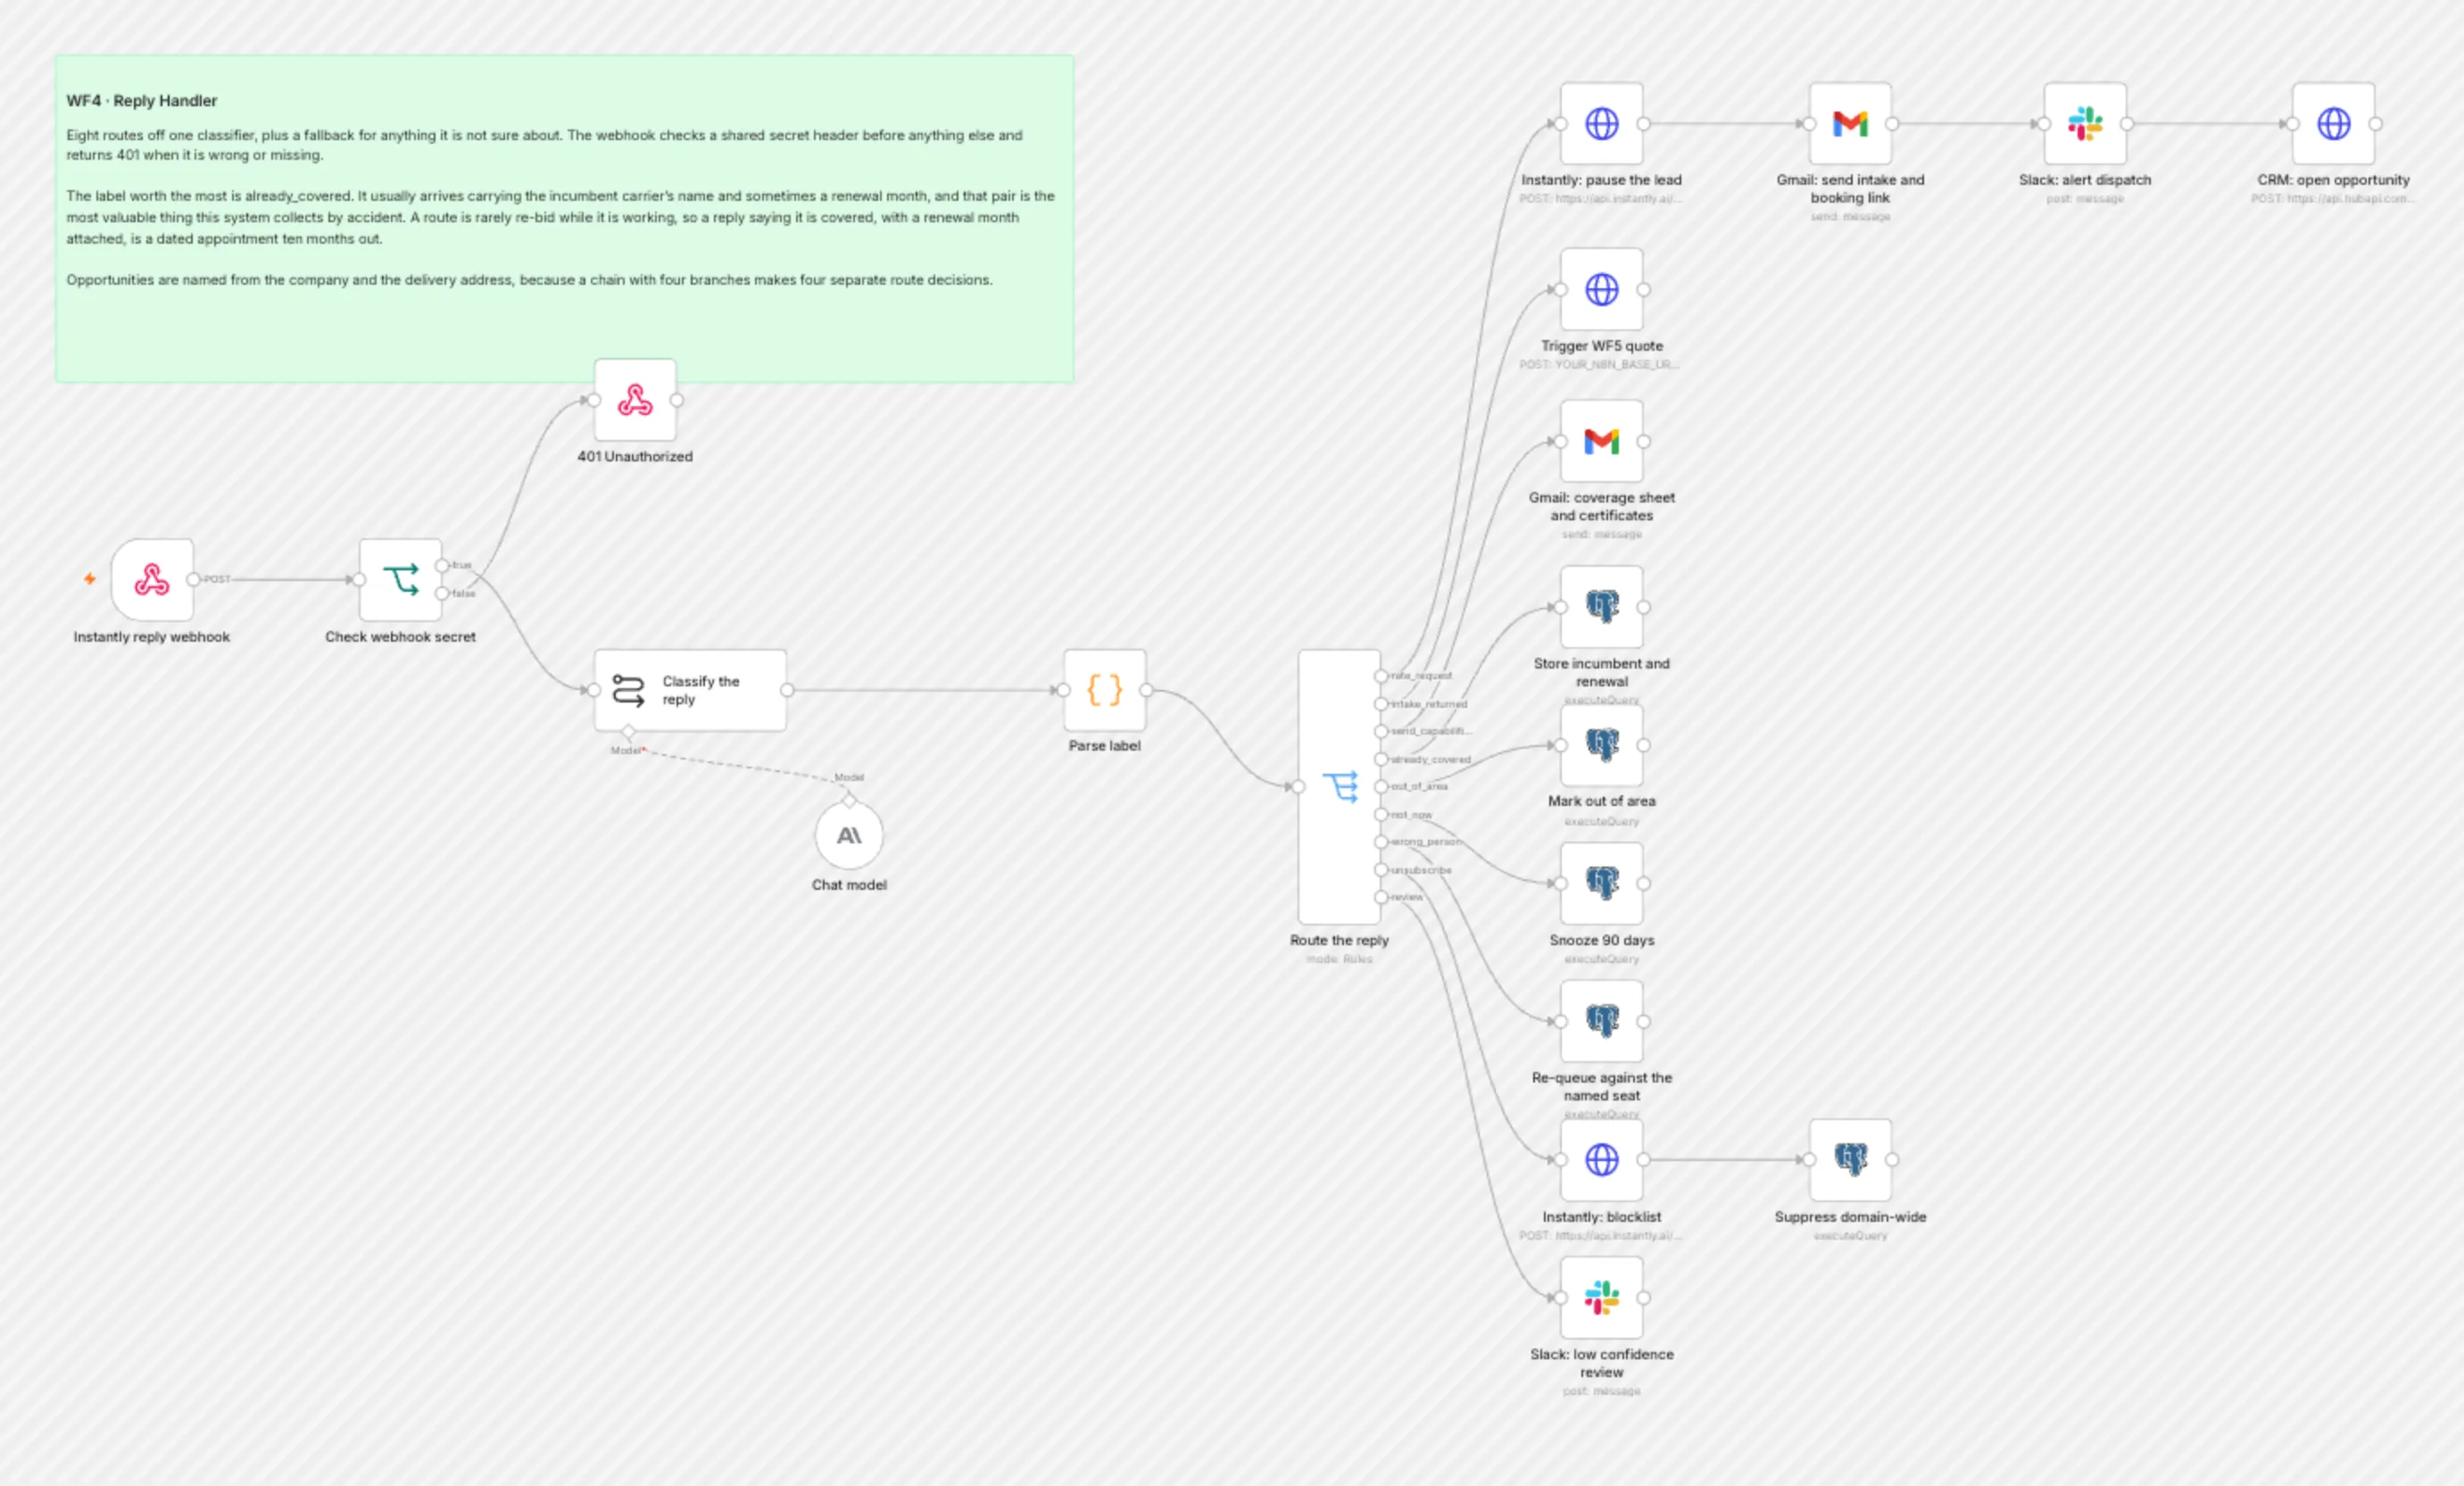Open the Snooze 90 days Postgres node
This screenshot has width=2464, height=1486.
pyautogui.click(x=1602, y=883)
